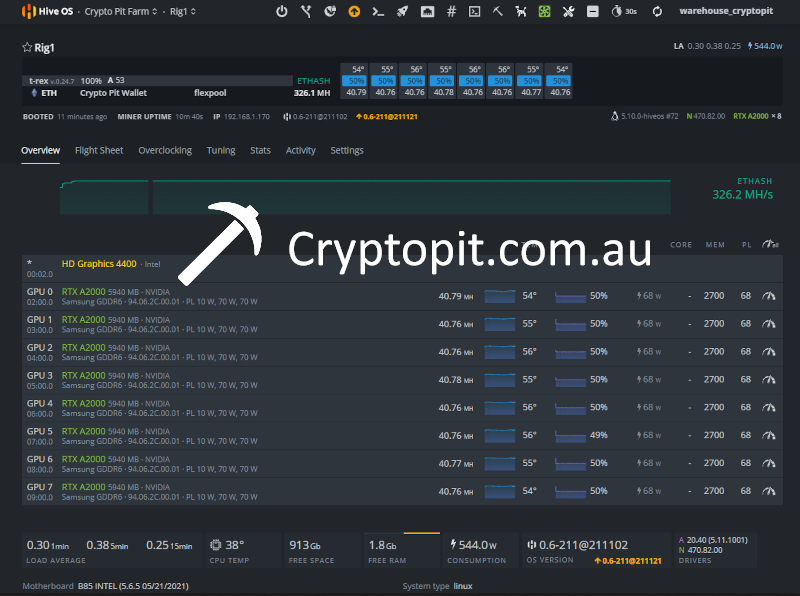This screenshot has width=800, height=596.
Task: Open the Settings tab
Action: (x=347, y=151)
